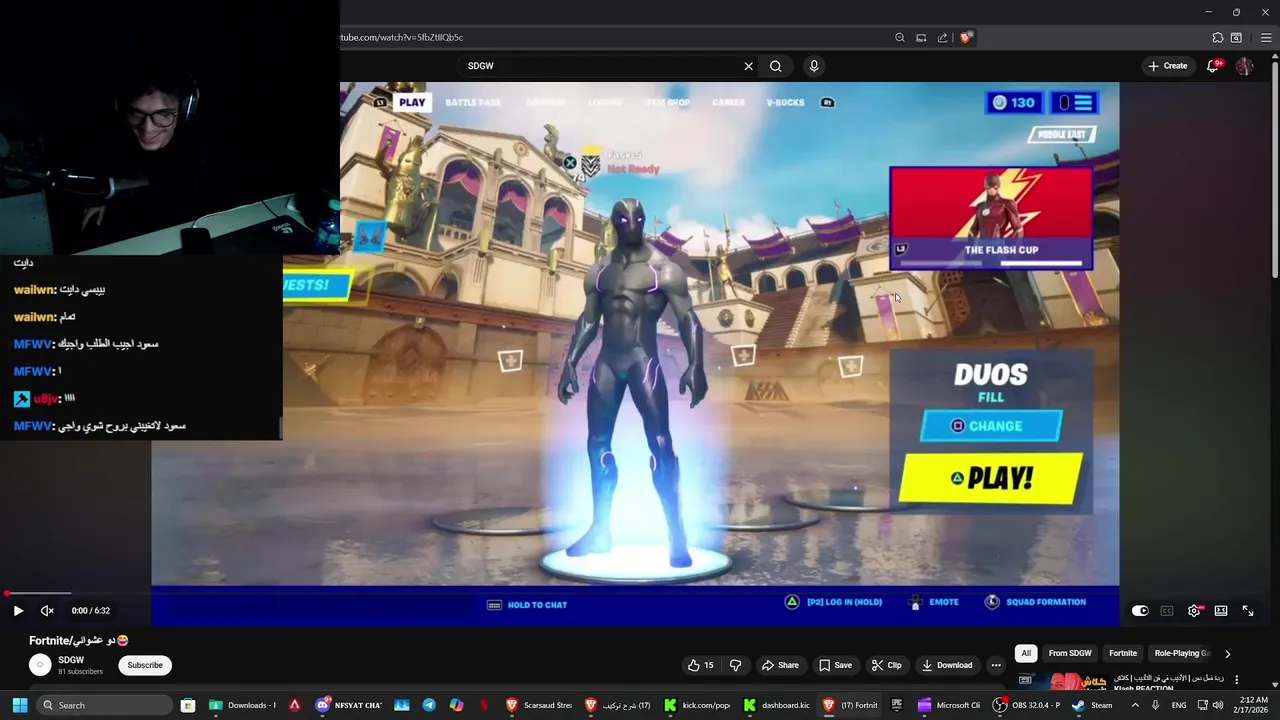Open Netflix taskbar icon
Screen dimensions: 1280x720
tap(484, 705)
